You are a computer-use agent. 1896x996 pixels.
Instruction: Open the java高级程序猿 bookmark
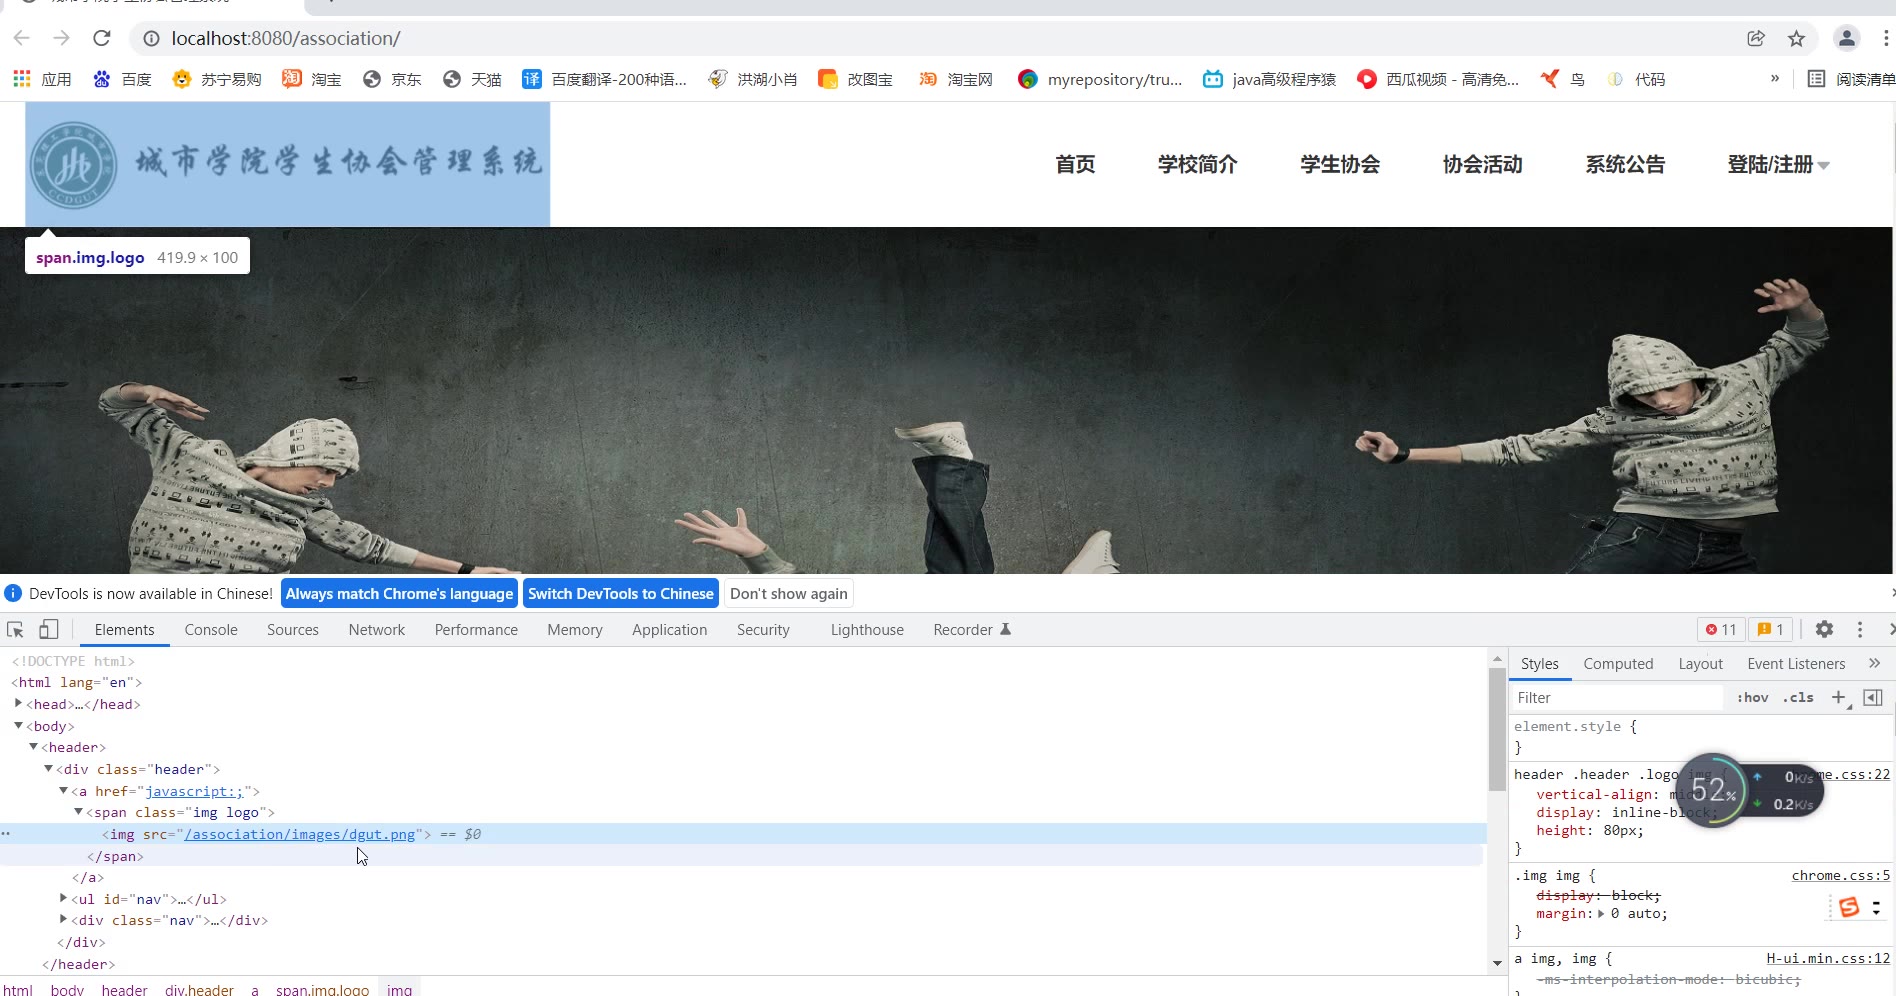coord(1269,79)
